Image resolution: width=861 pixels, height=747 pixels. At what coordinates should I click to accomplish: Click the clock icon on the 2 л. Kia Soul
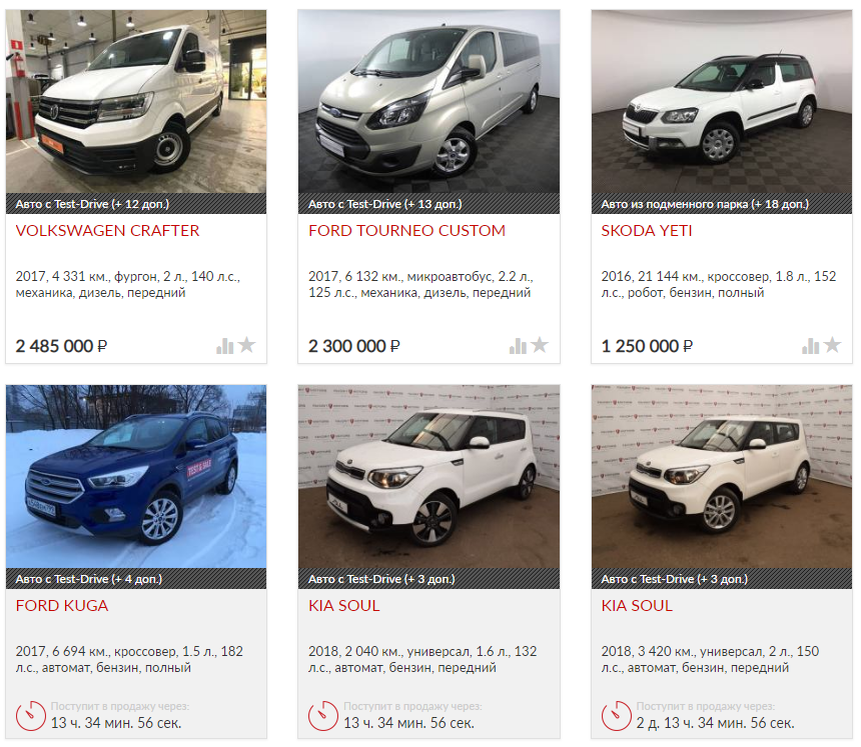(x=617, y=716)
